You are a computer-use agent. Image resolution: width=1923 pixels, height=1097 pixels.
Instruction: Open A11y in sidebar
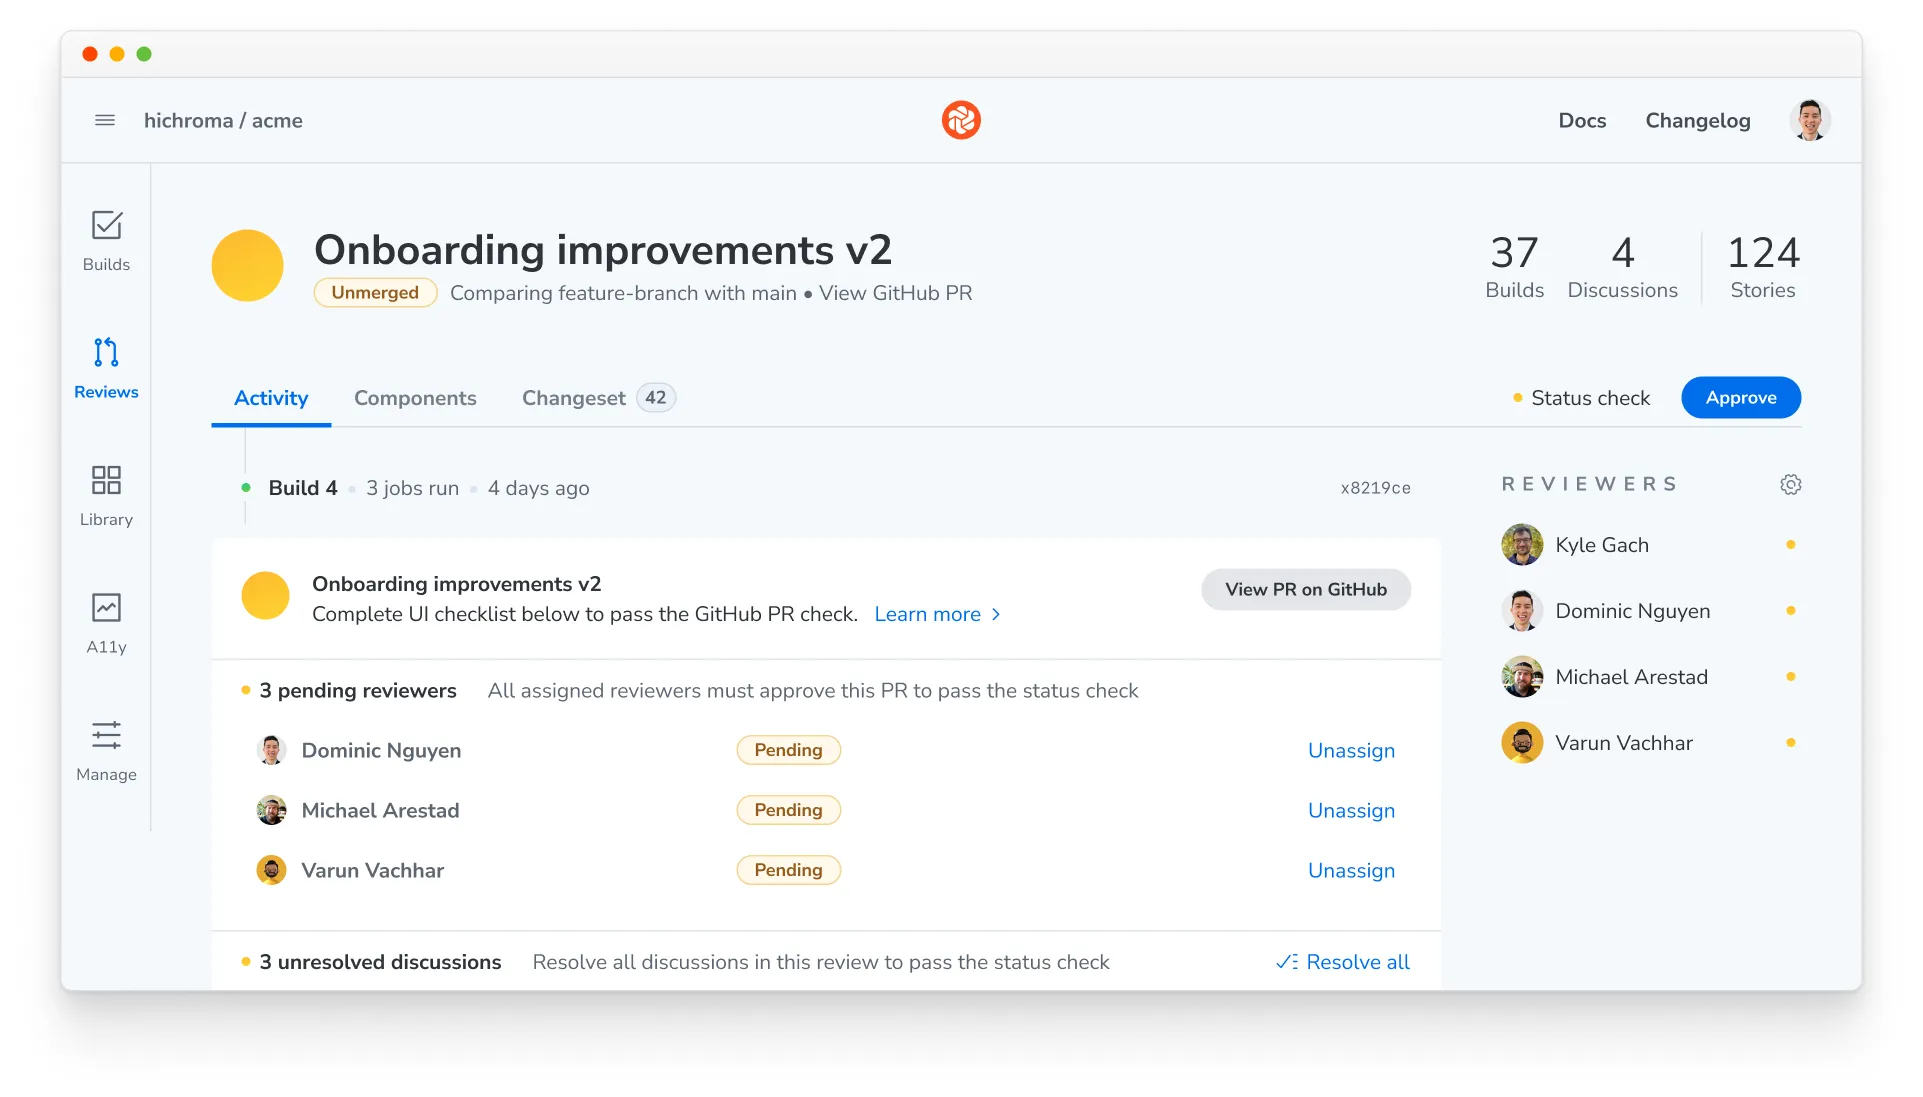[x=106, y=624]
